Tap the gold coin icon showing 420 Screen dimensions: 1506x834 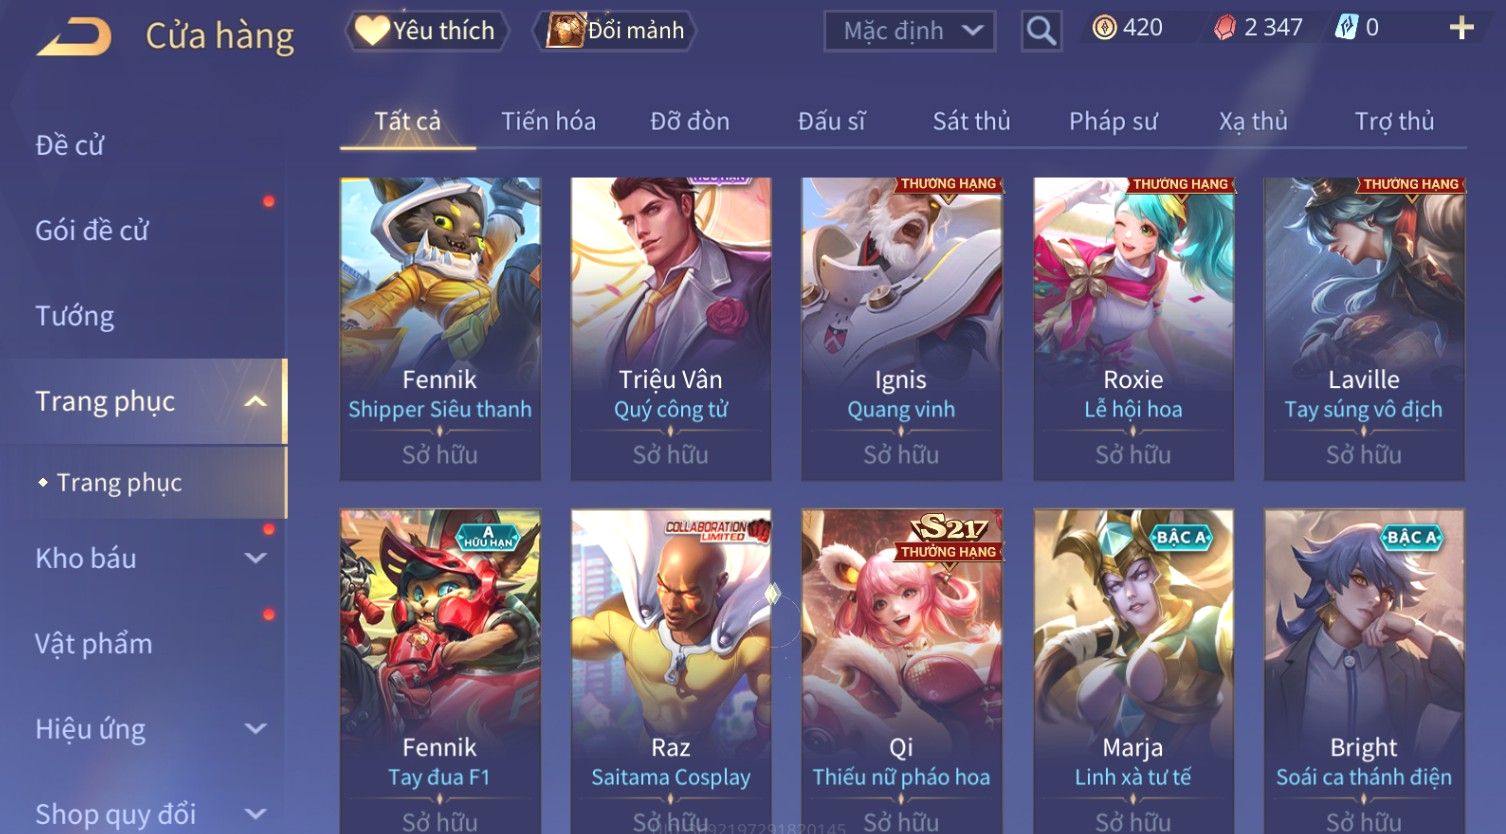(x=1104, y=28)
